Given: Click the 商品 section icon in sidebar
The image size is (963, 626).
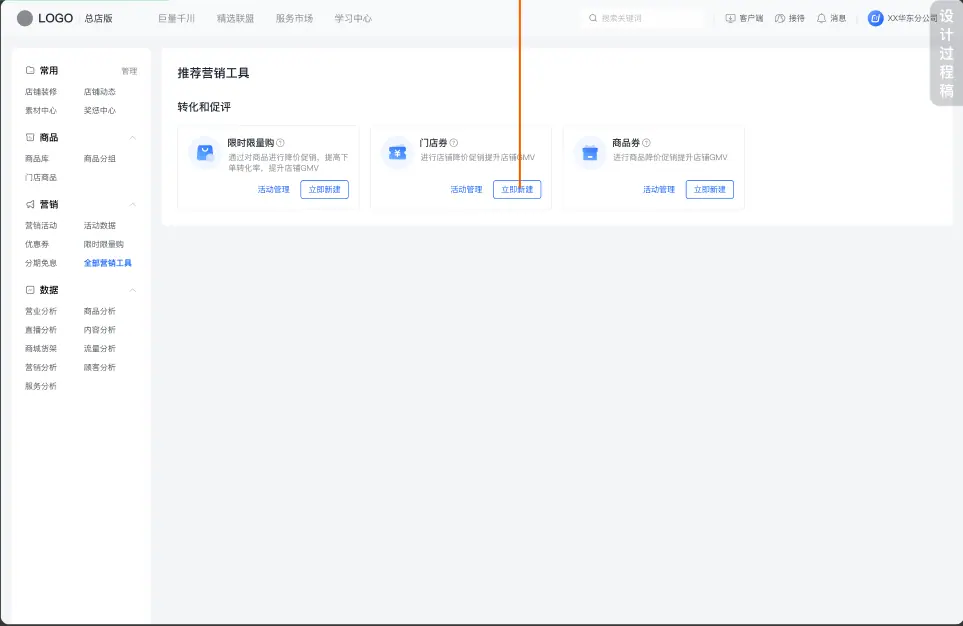Looking at the screenshot, I should [29, 137].
